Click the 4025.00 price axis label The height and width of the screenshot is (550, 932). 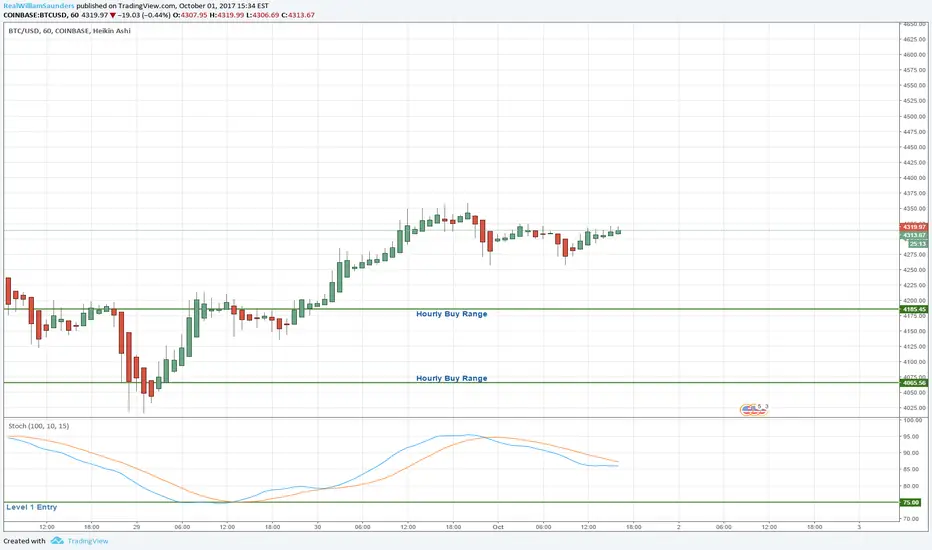pos(914,408)
